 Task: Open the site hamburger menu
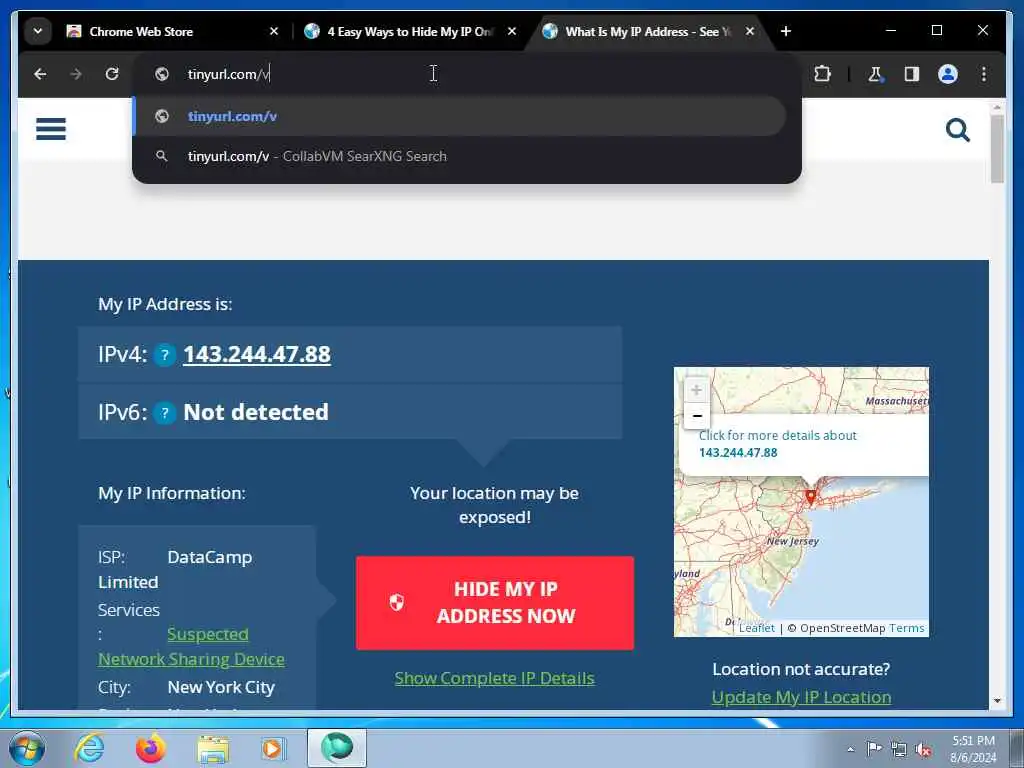coord(51,129)
